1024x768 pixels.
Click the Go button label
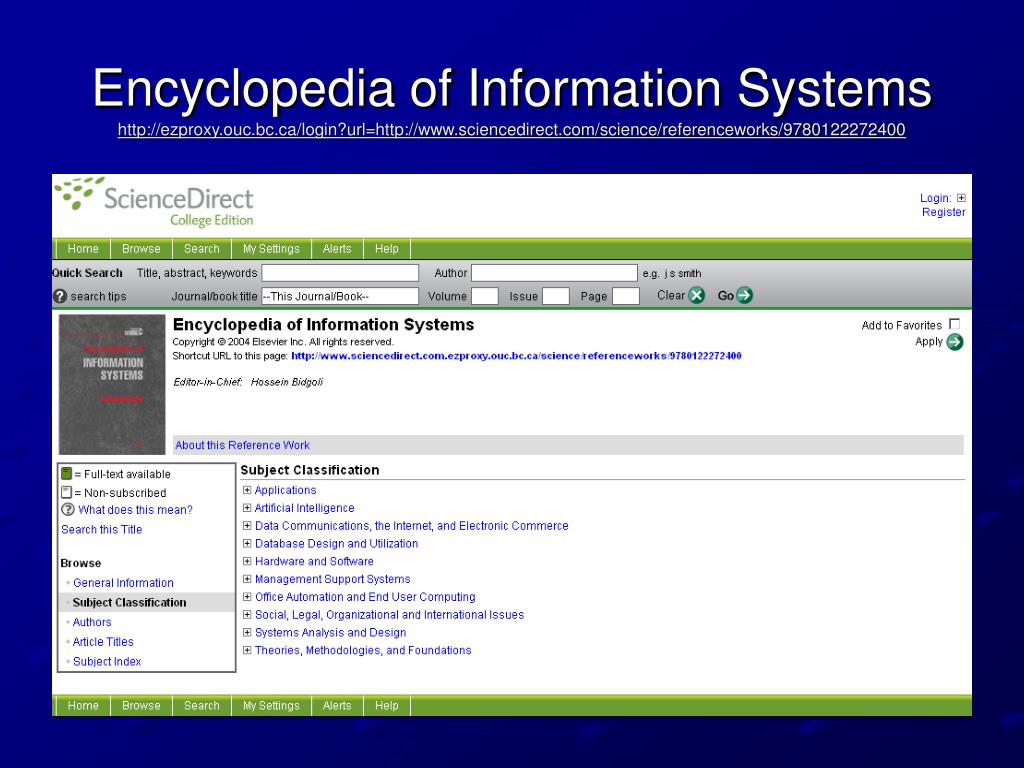click(726, 296)
